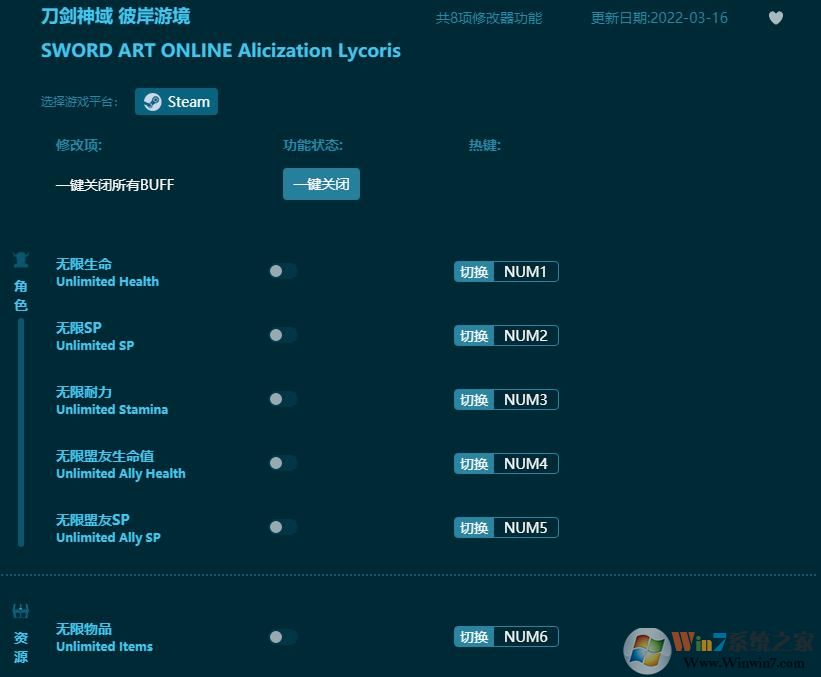Click the character section vertical scroll bar
Viewport: 821px width, 677px height.
(21, 432)
